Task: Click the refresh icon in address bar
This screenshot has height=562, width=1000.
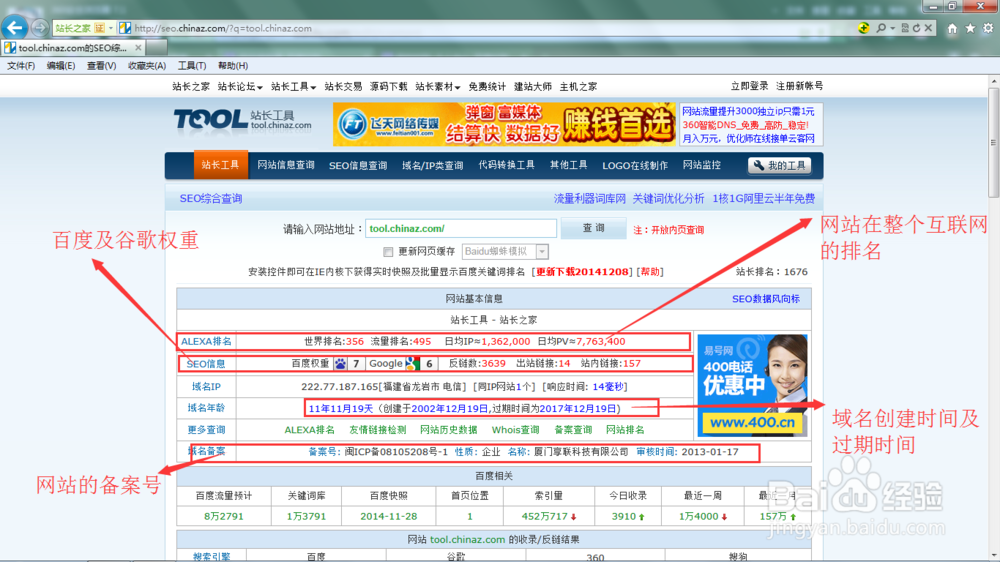Action: tap(916, 28)
